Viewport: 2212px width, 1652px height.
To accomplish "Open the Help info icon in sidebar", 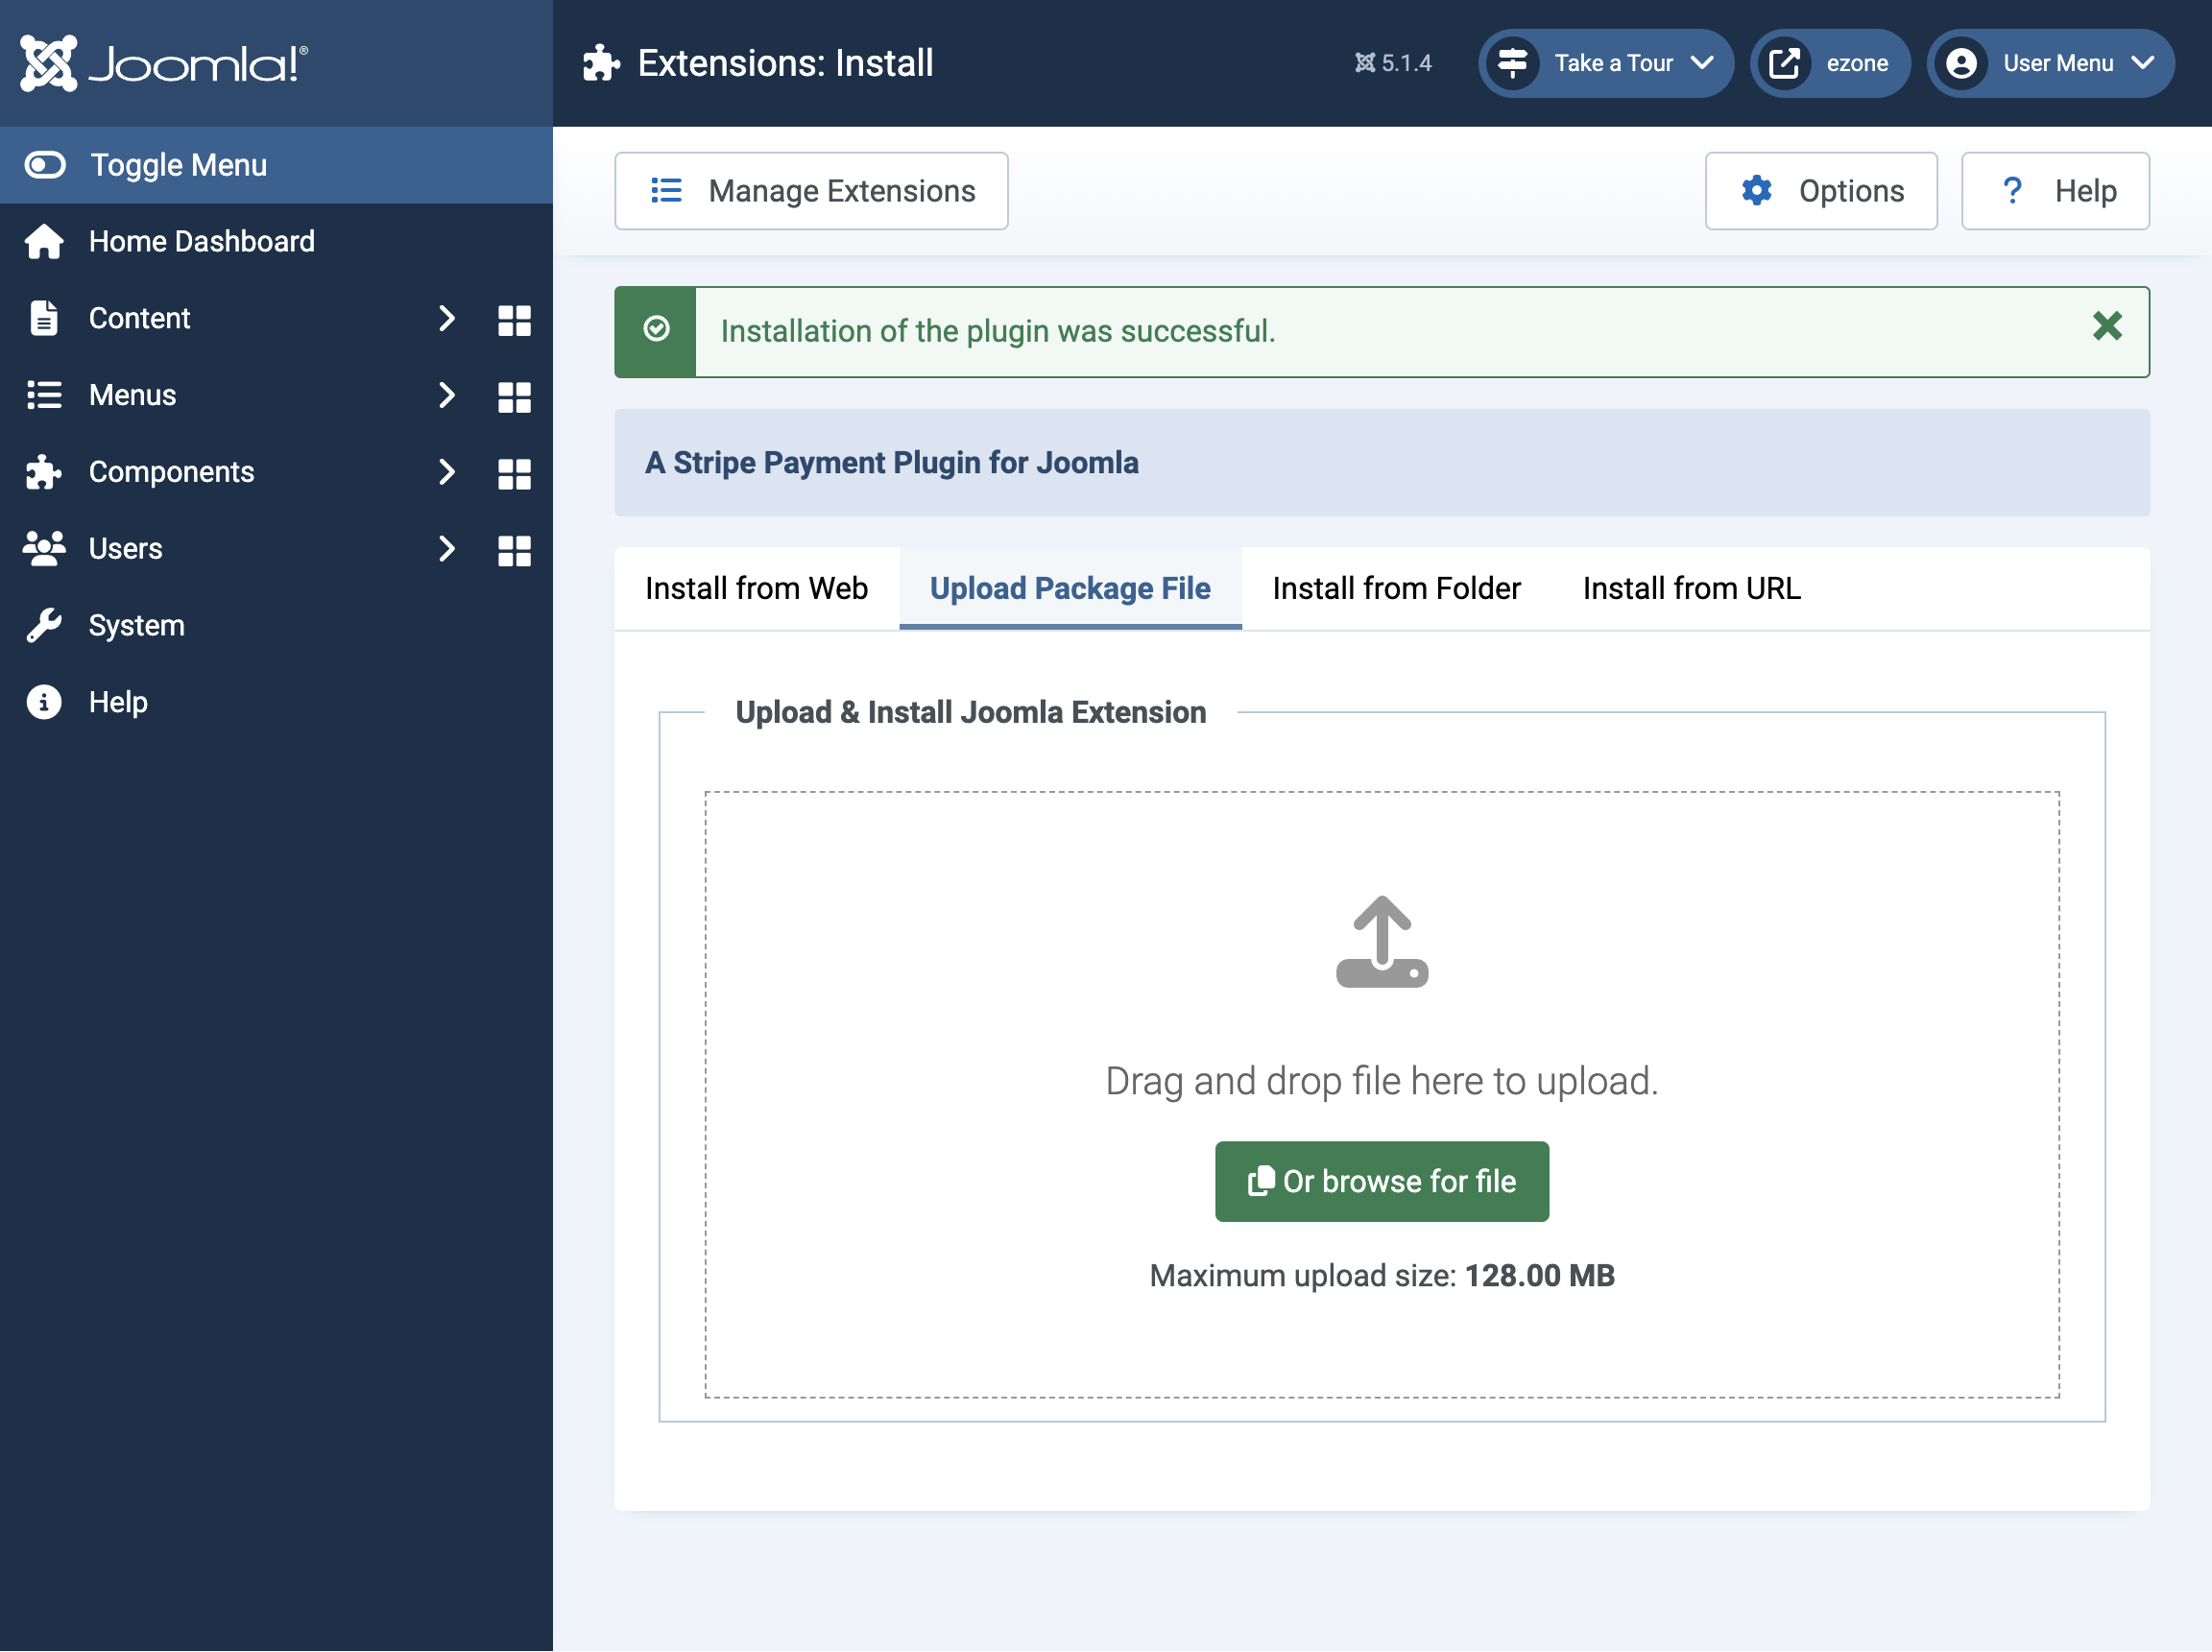I will tap(44, 702).
